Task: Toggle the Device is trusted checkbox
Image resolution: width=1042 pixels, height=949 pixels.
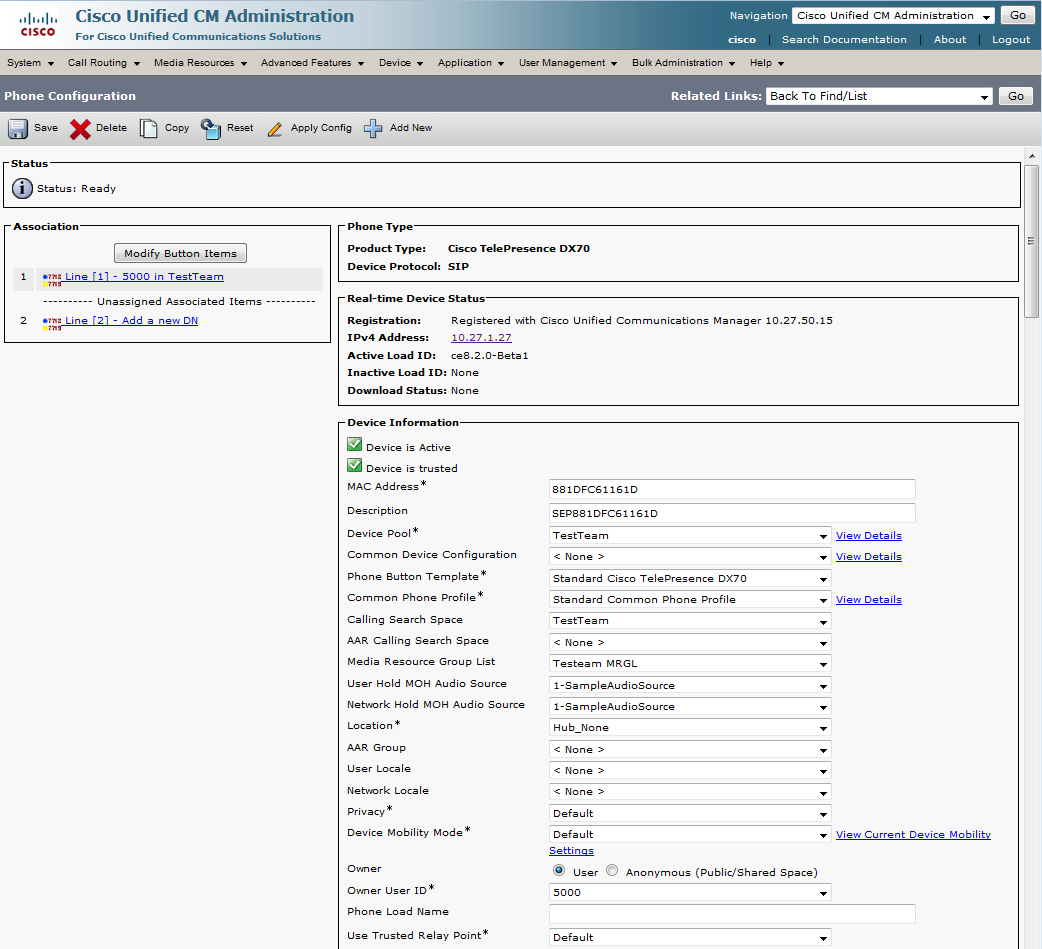Action: [354, 466]
